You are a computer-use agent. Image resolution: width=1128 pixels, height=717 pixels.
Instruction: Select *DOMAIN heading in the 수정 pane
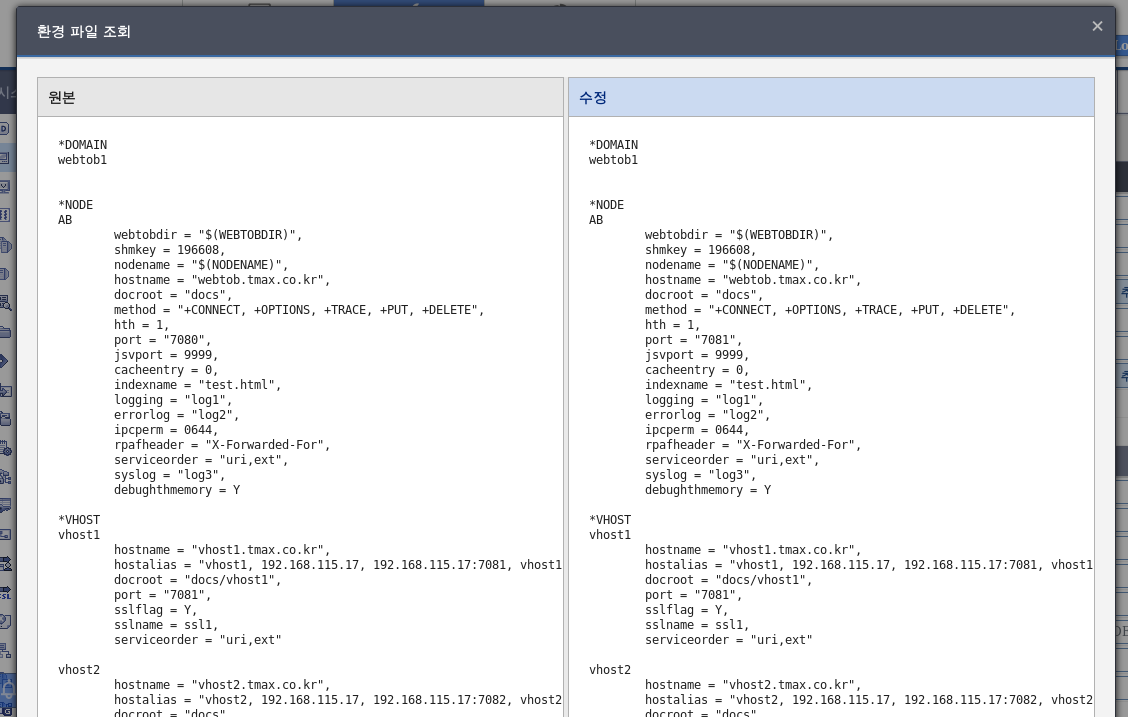pyautogui.click(x=614, y=145)
